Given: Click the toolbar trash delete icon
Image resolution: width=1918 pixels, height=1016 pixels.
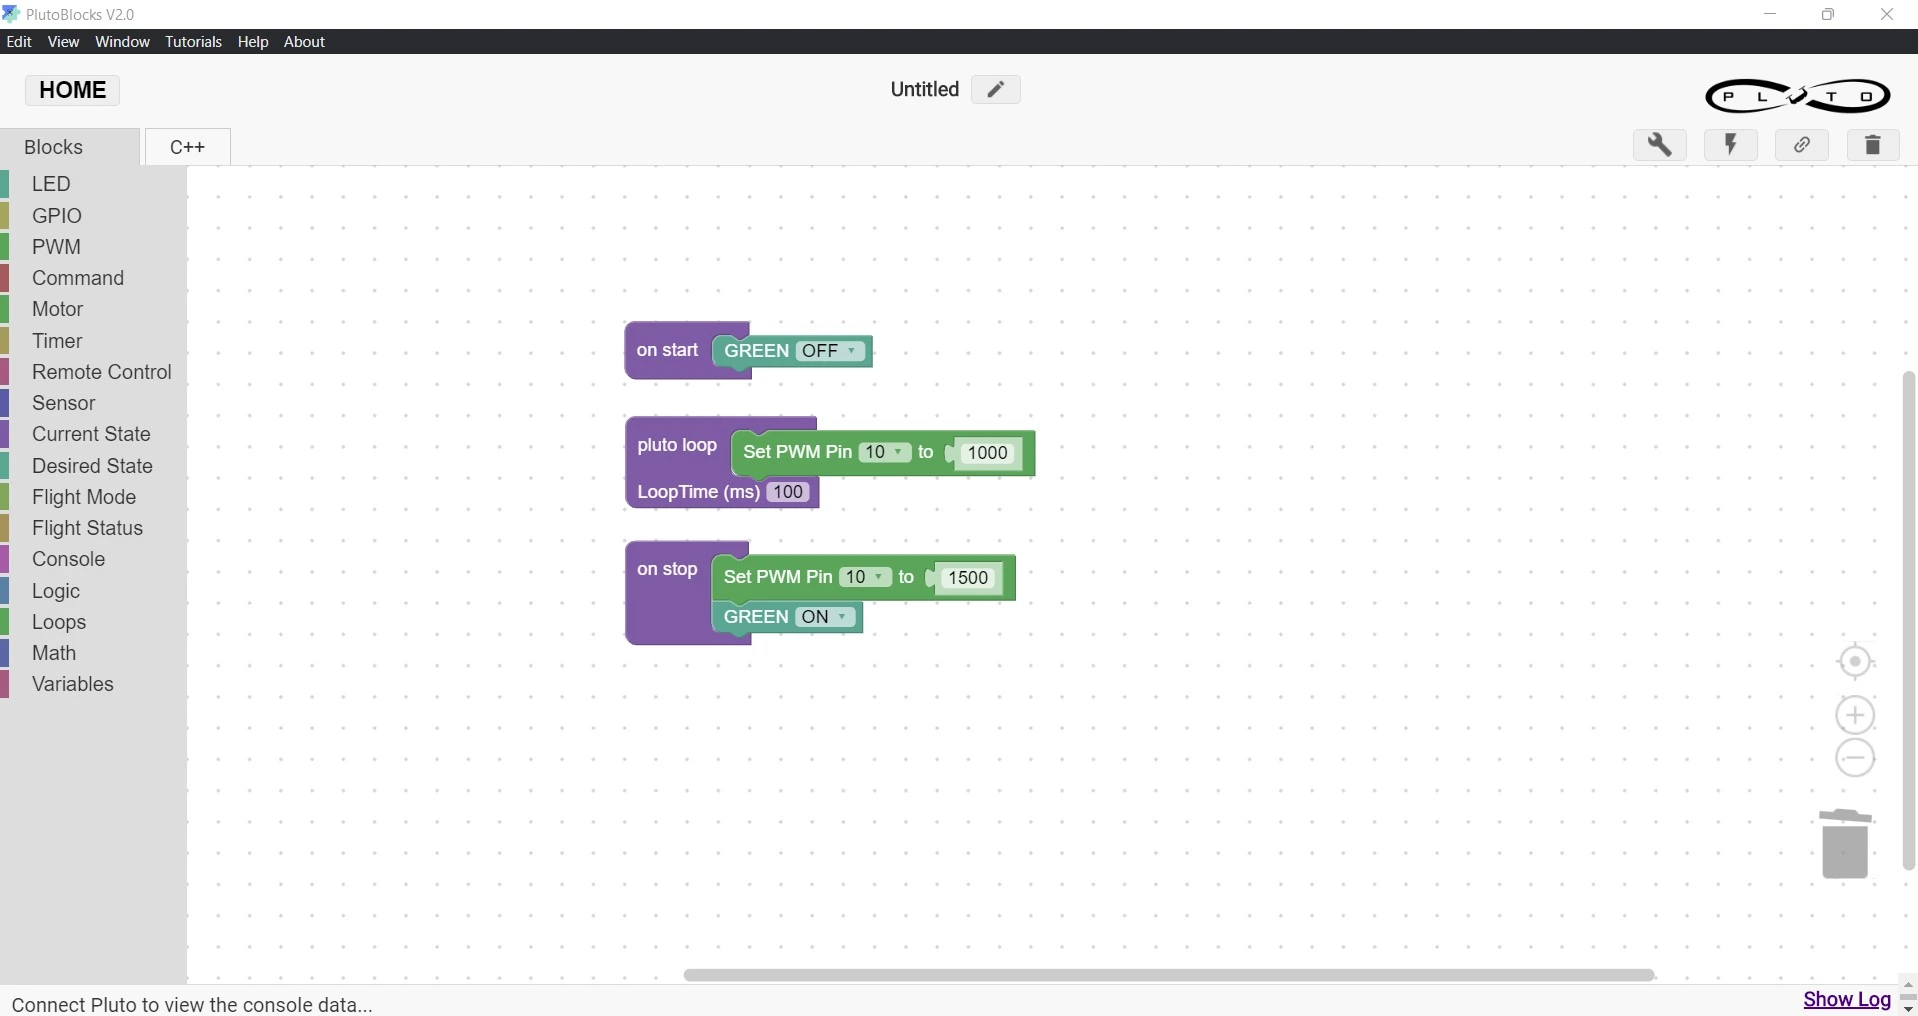Looking at the screenshot, I should pos(1874,146).
